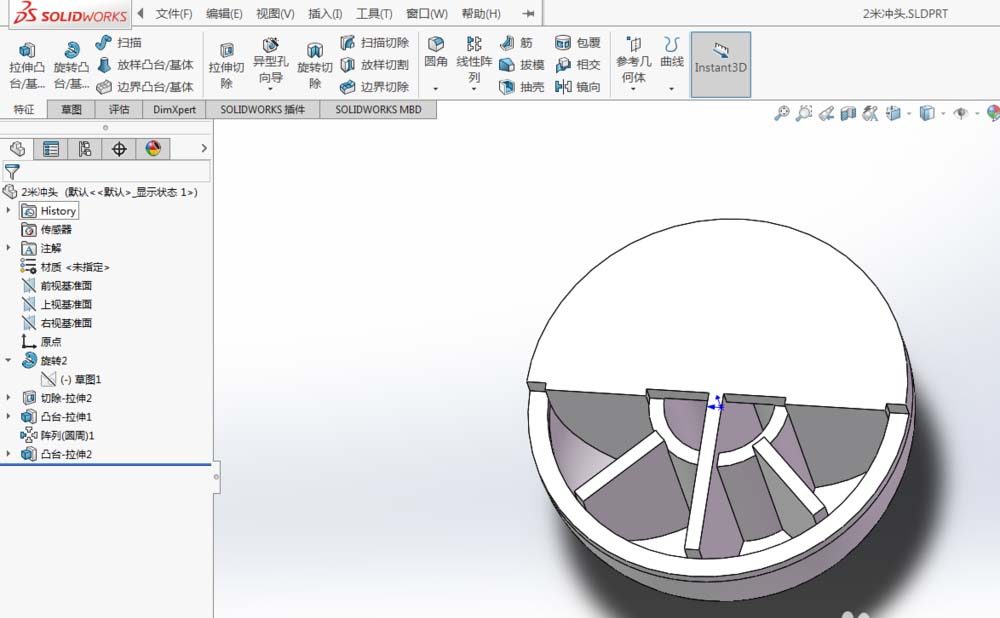The width and height of the screenshot is (1000, 618).
Task: Switch to the DimXpert tab
Action: (174, 110)
